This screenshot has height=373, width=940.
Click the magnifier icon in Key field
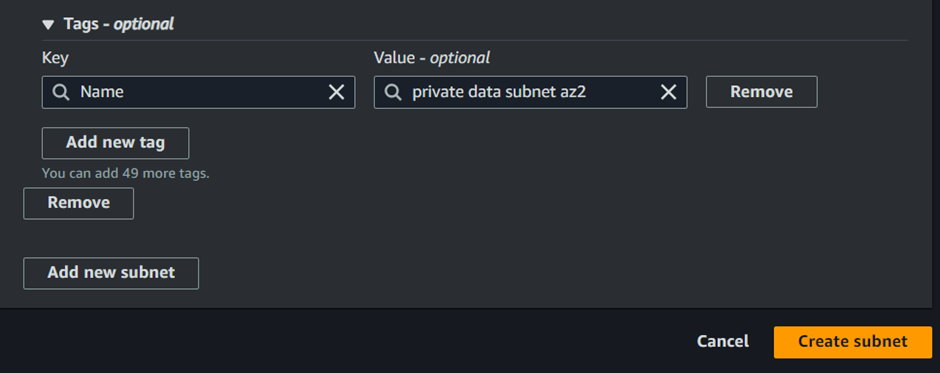point(61,92)
